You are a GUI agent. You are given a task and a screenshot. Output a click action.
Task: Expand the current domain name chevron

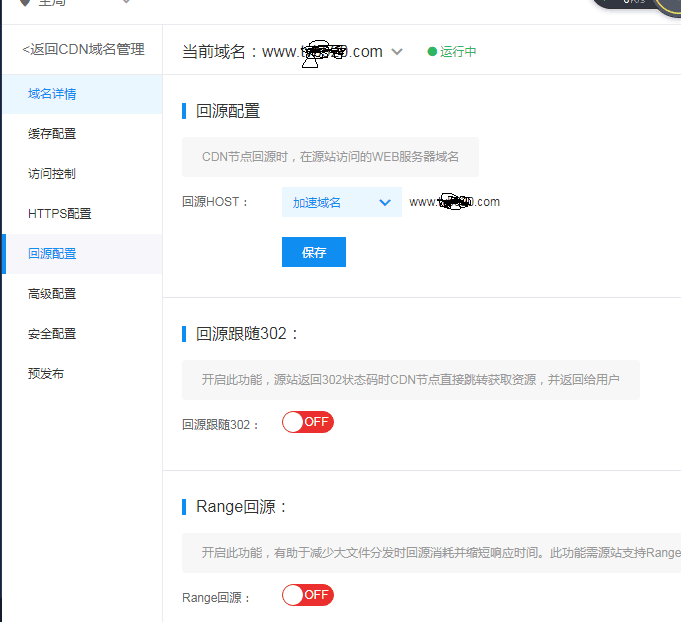pyautogui.click(x=397, y=52)
